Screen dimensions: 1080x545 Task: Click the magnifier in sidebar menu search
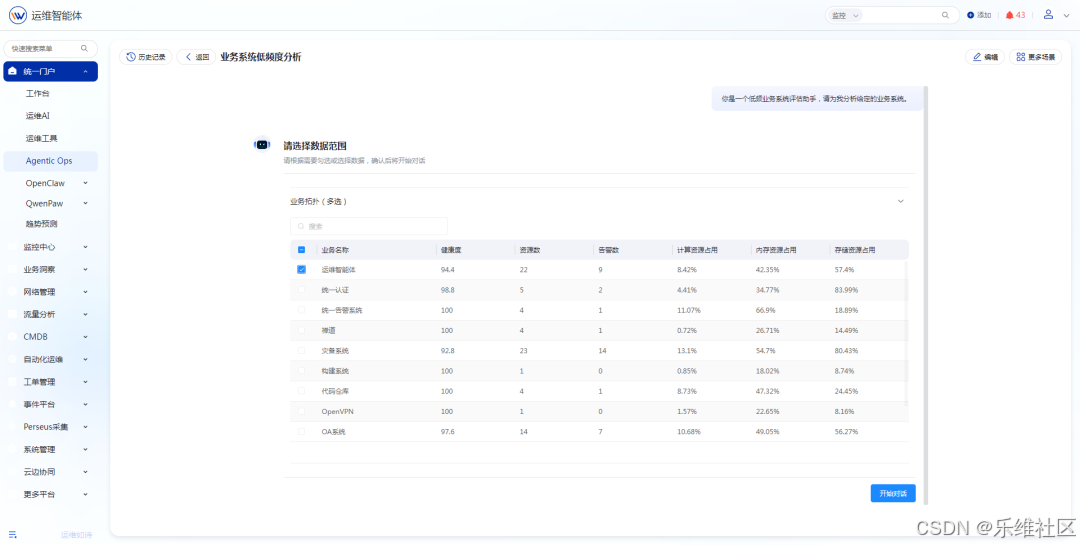click(x=84, y=49)
